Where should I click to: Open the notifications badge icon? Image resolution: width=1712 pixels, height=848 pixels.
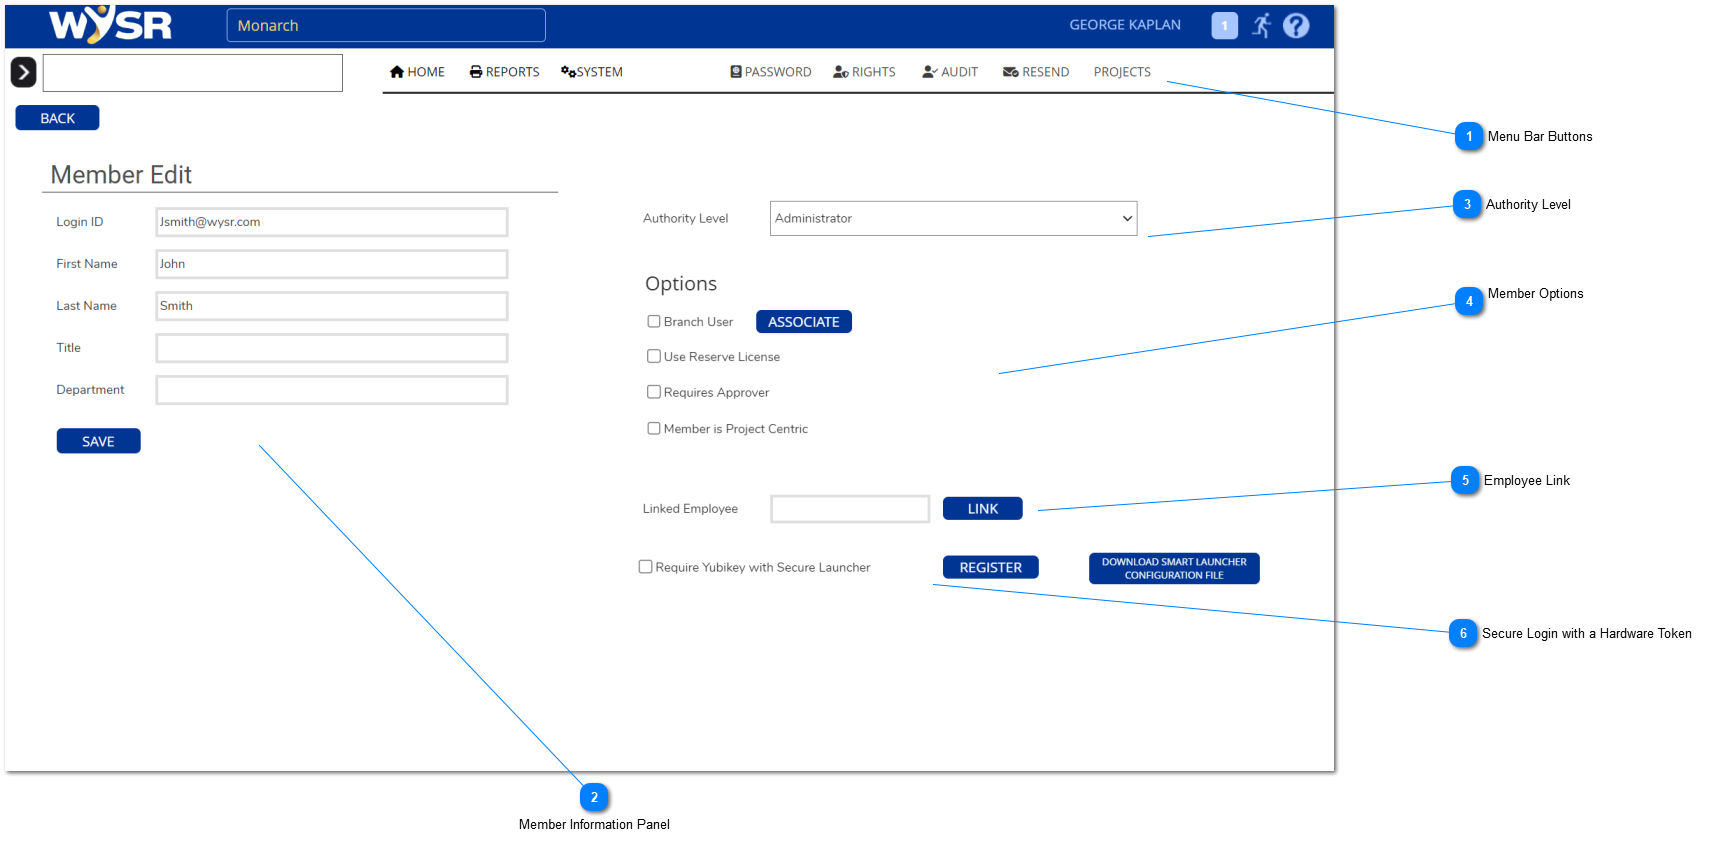tap(1224, 26)
